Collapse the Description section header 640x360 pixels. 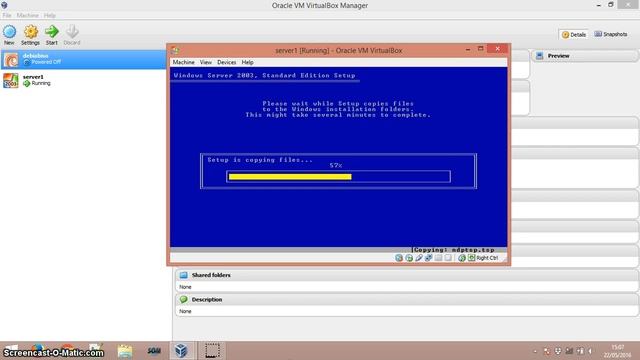(407, 299)
